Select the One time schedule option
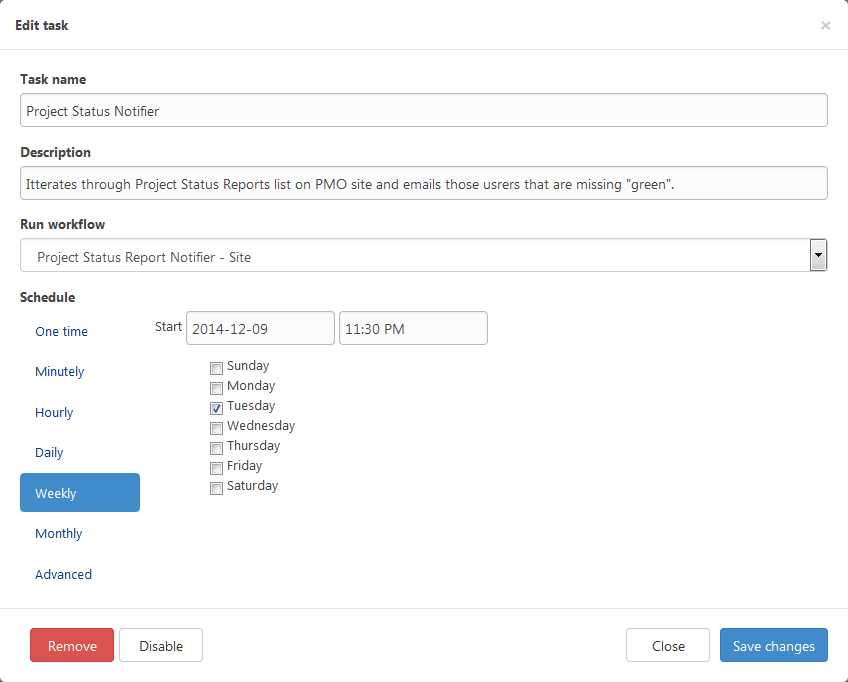848x682 pixels. click(61, 332)
